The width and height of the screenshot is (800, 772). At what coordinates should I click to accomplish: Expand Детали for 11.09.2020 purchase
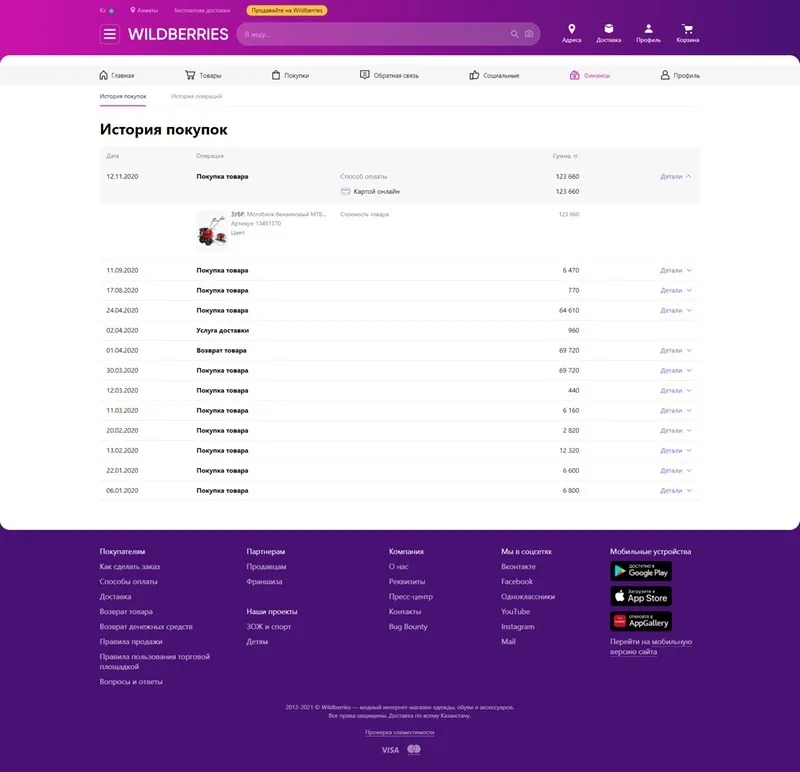tap(676, 270)
